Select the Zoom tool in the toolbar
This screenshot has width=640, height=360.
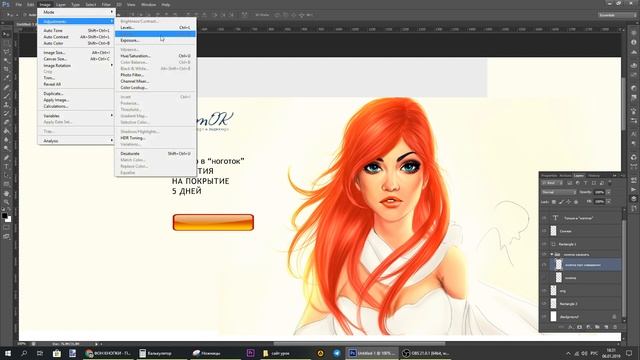click(x=6, y=202)
